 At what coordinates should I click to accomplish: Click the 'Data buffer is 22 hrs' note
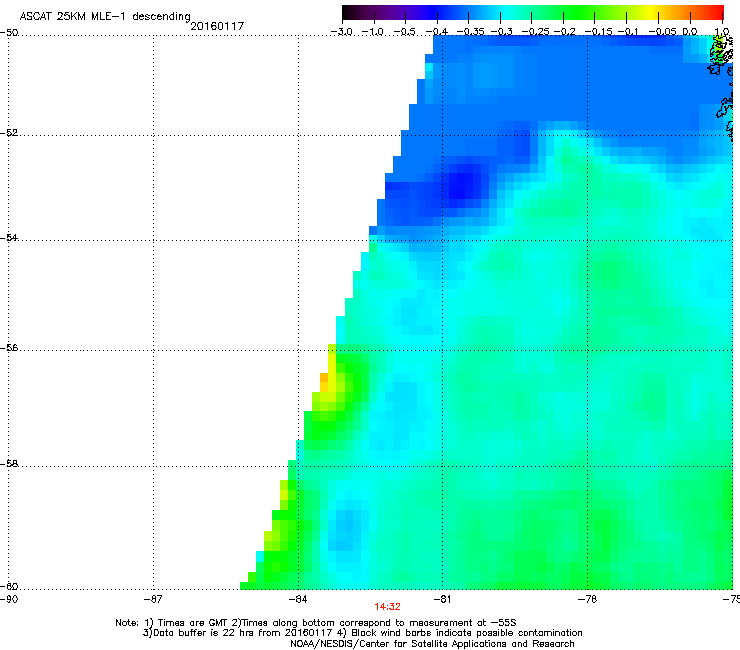tap(362, 633)
